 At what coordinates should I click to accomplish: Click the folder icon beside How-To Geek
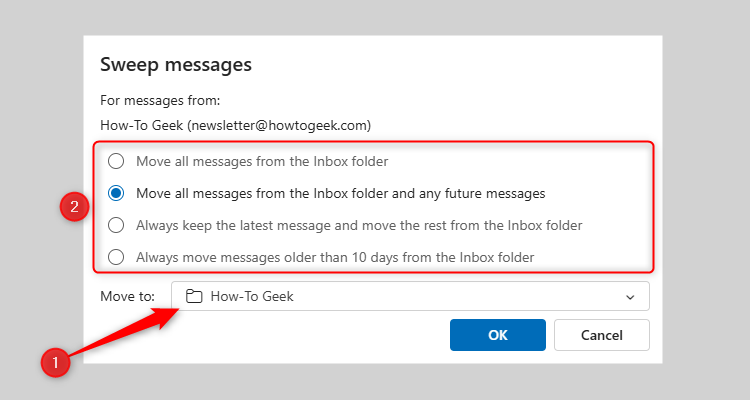coord(194,297)
